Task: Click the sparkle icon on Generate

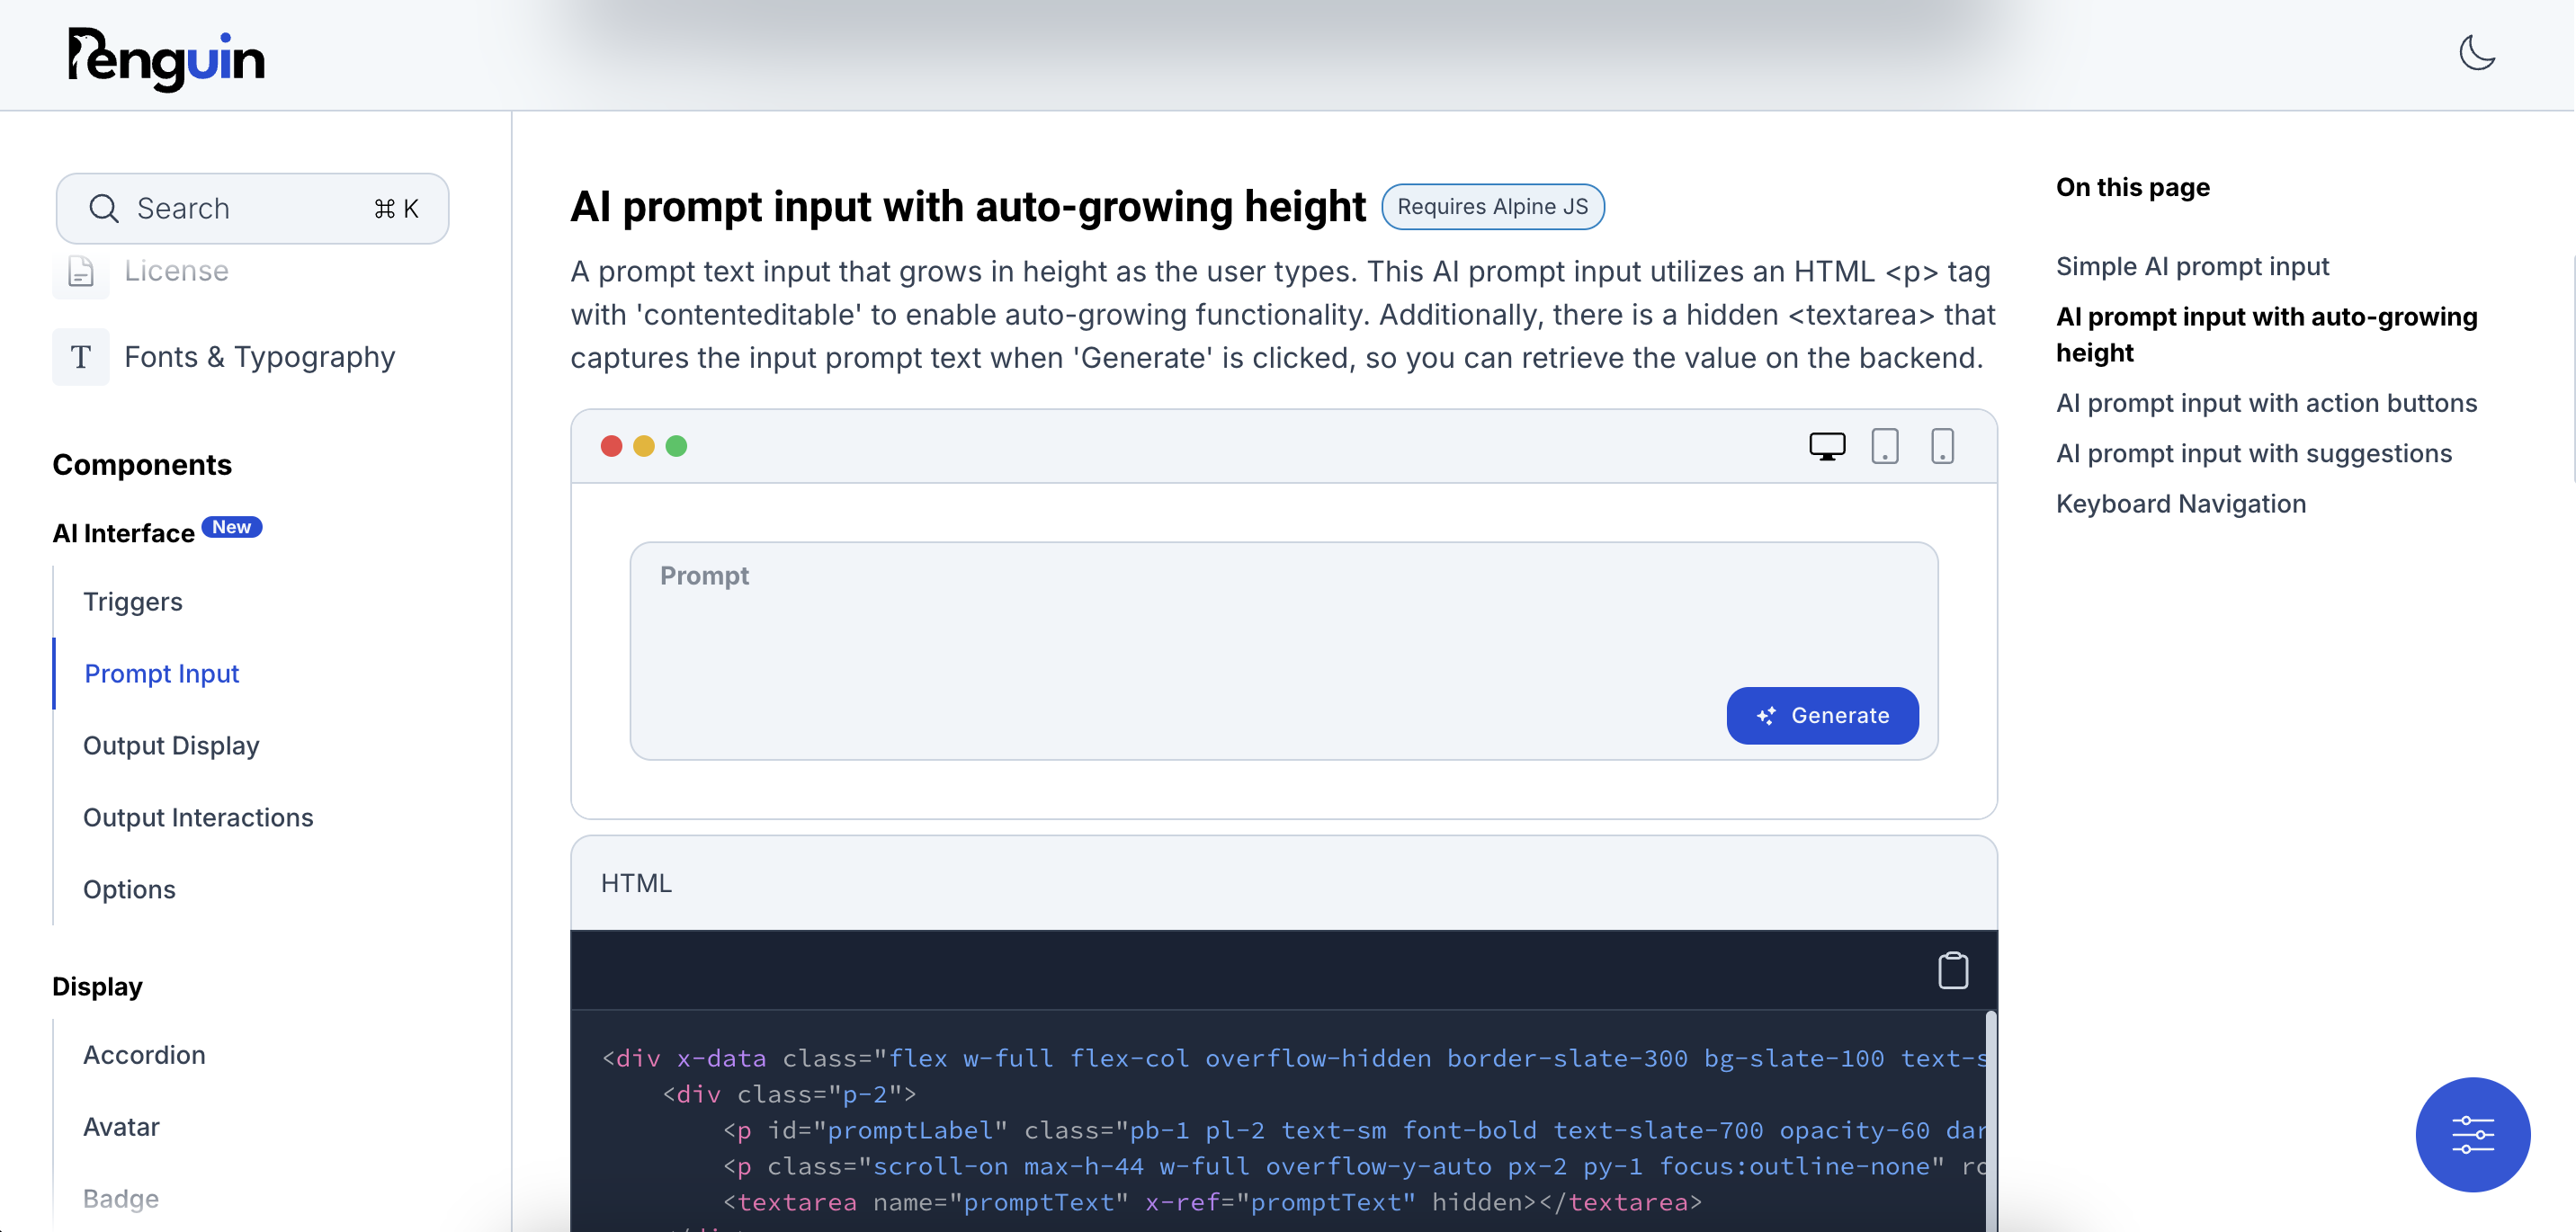Action: pyautogui.click(x=1766, y=715)
